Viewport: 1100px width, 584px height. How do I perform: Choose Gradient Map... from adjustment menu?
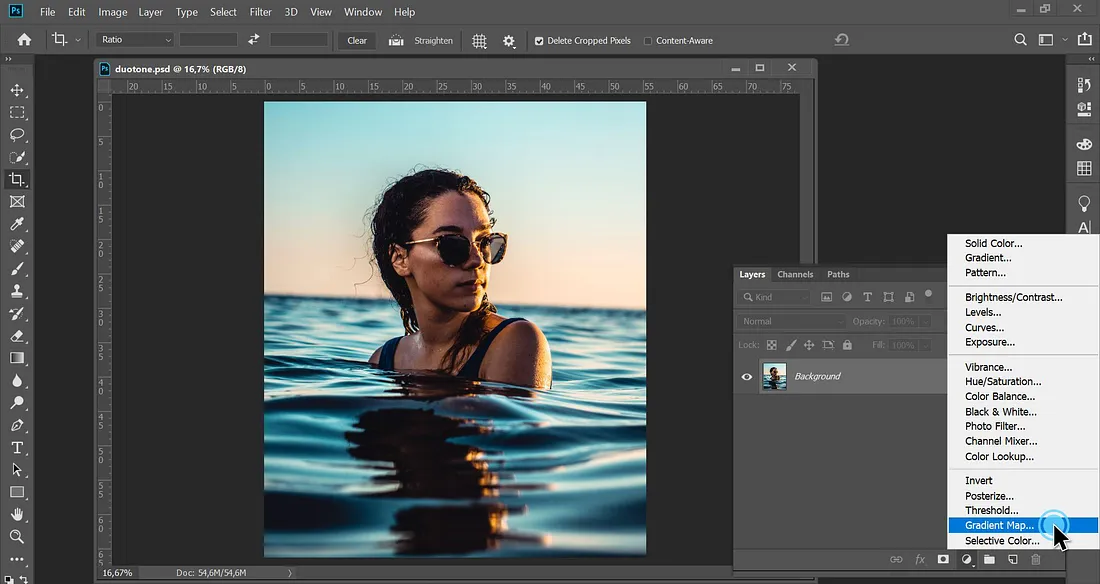pos(1023,525)
